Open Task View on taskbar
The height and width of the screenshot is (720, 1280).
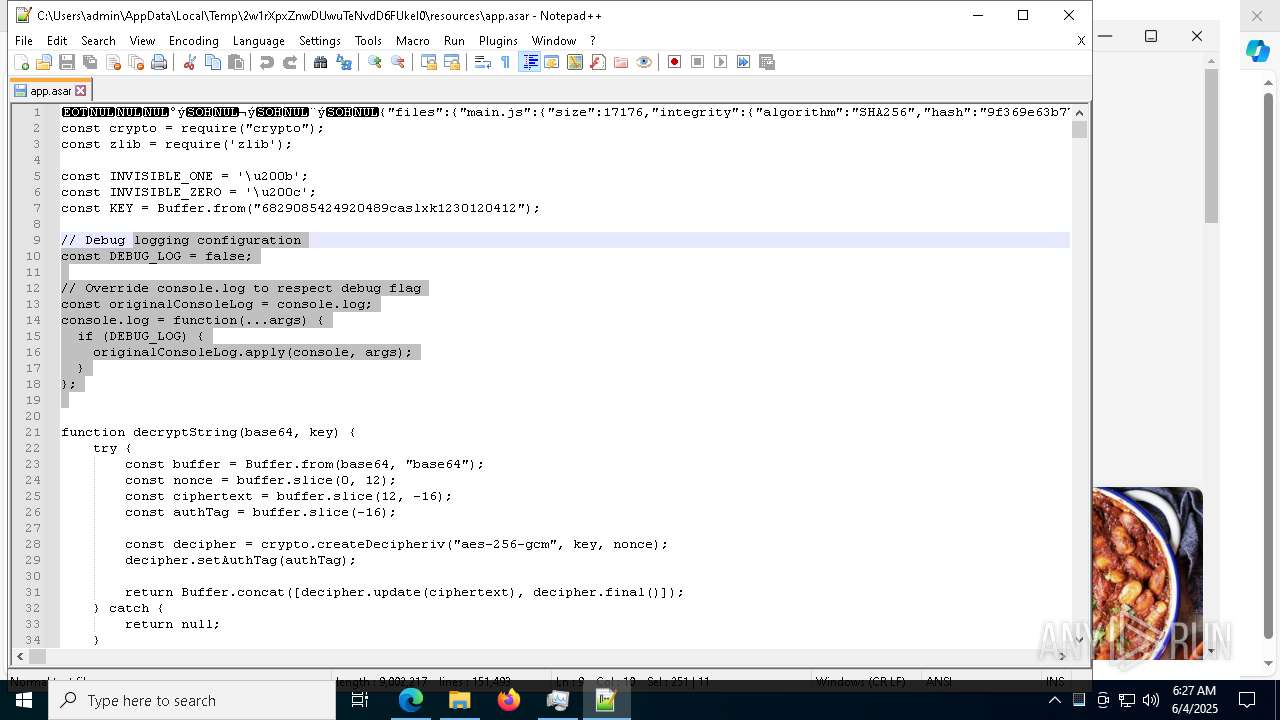click(x=360, y=700)
